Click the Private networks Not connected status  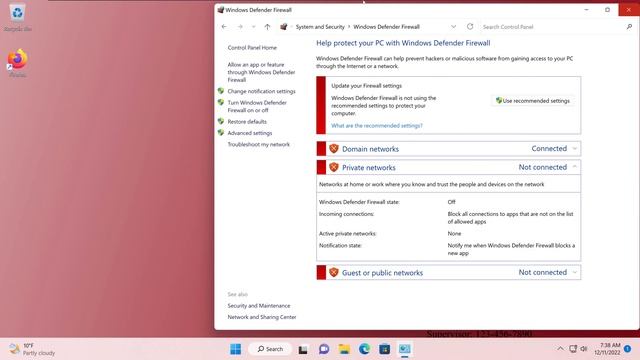tap(542, 167)
